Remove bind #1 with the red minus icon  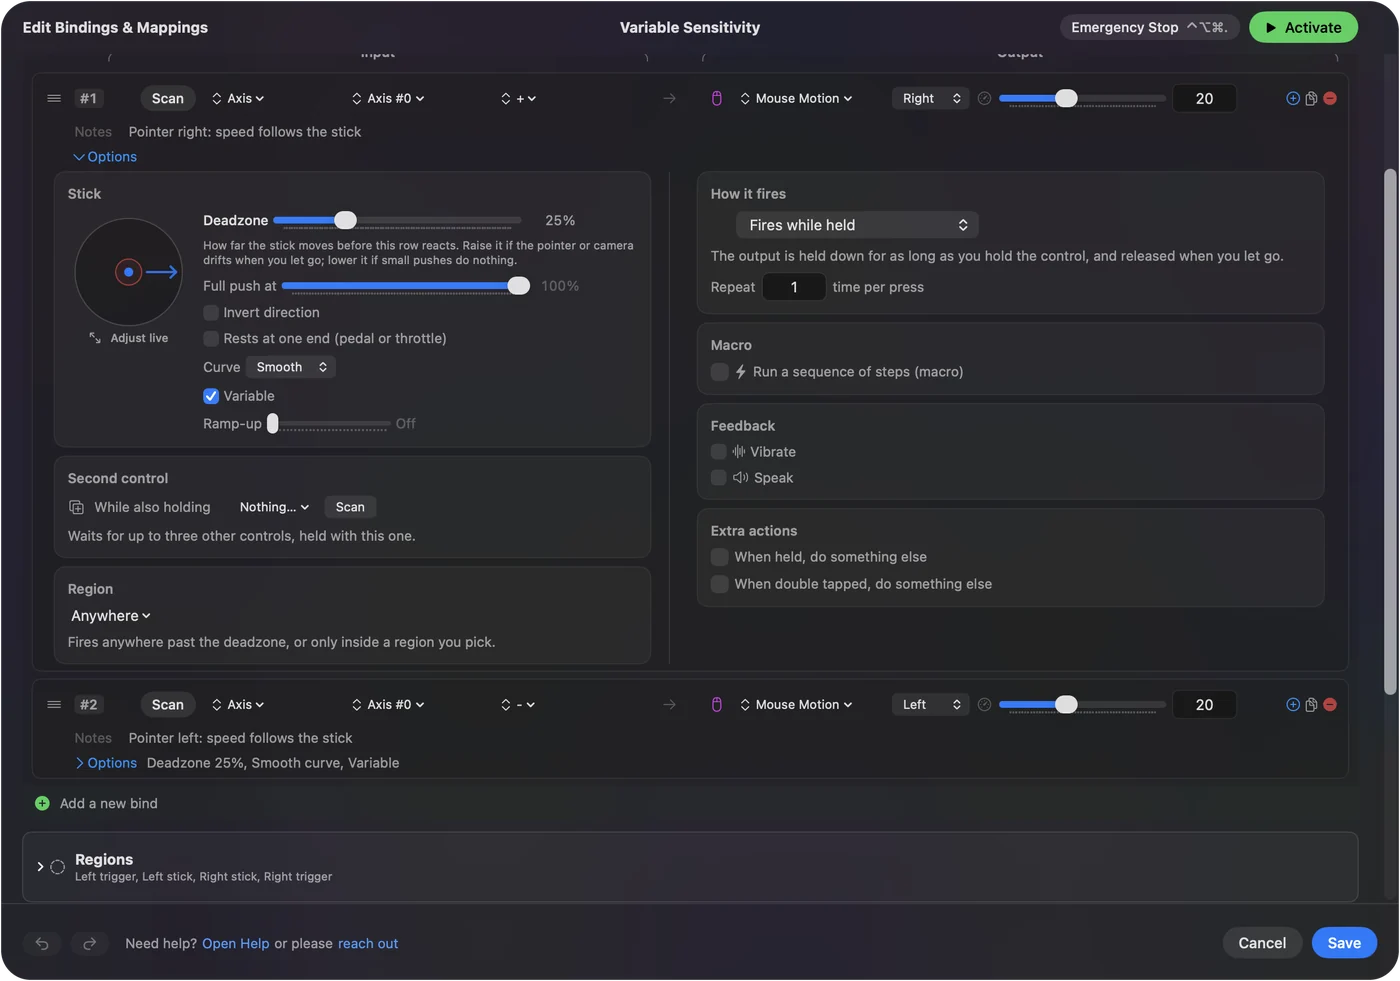(1330, 98)
